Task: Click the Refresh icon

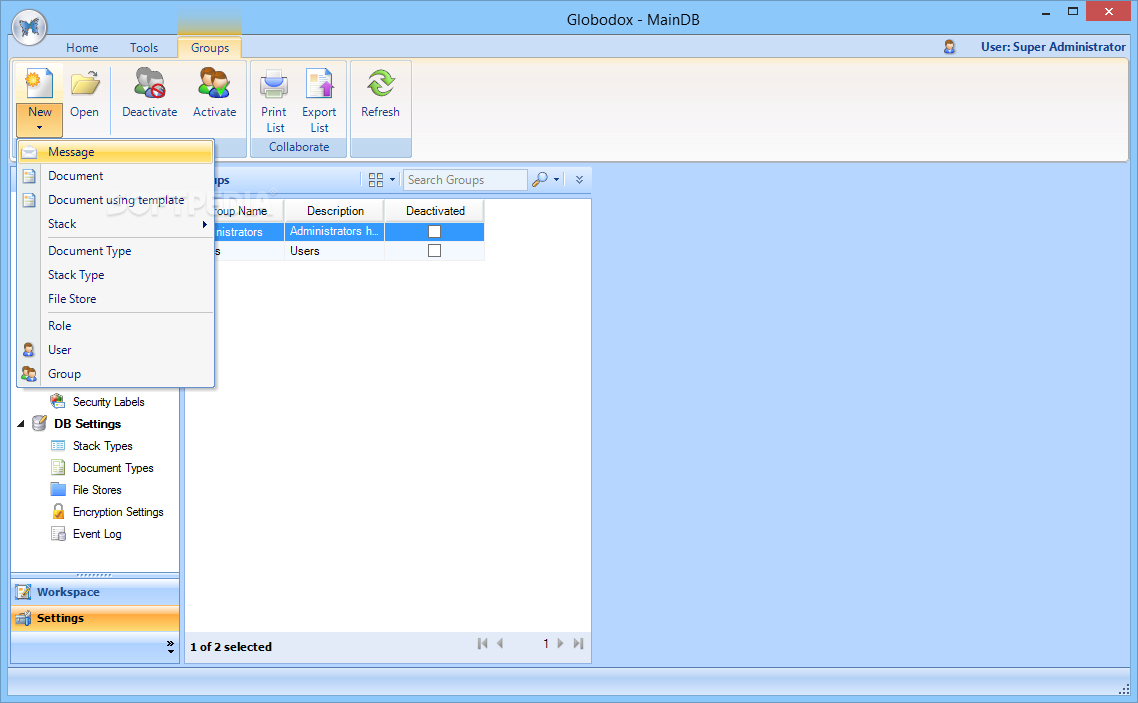Action: tap(380, 83)
